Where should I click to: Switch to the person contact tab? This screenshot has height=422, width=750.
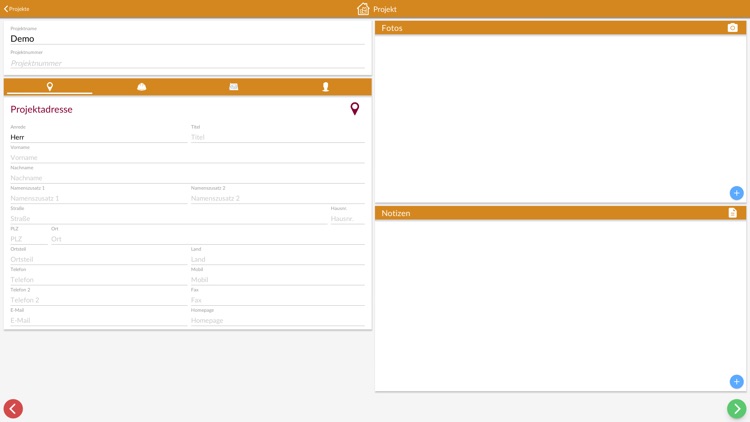click(x=325, y=87)
